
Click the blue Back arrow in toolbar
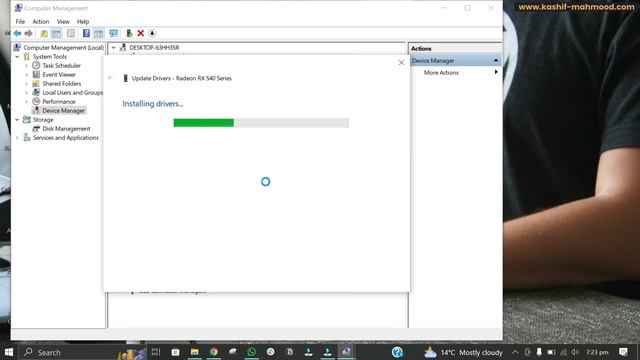click(17, 33)
